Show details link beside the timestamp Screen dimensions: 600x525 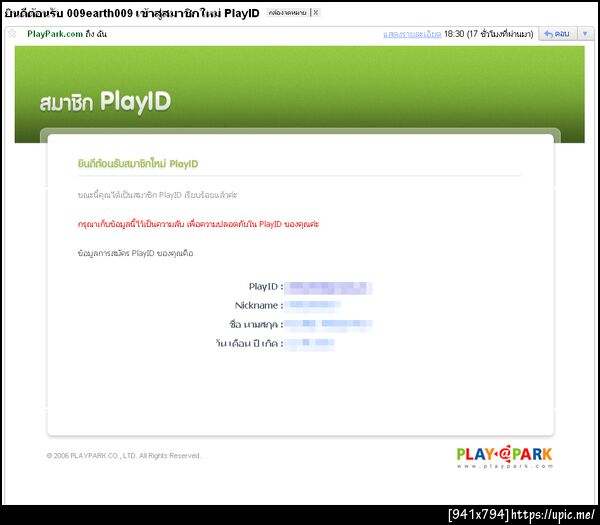click(x=412, y=34)
